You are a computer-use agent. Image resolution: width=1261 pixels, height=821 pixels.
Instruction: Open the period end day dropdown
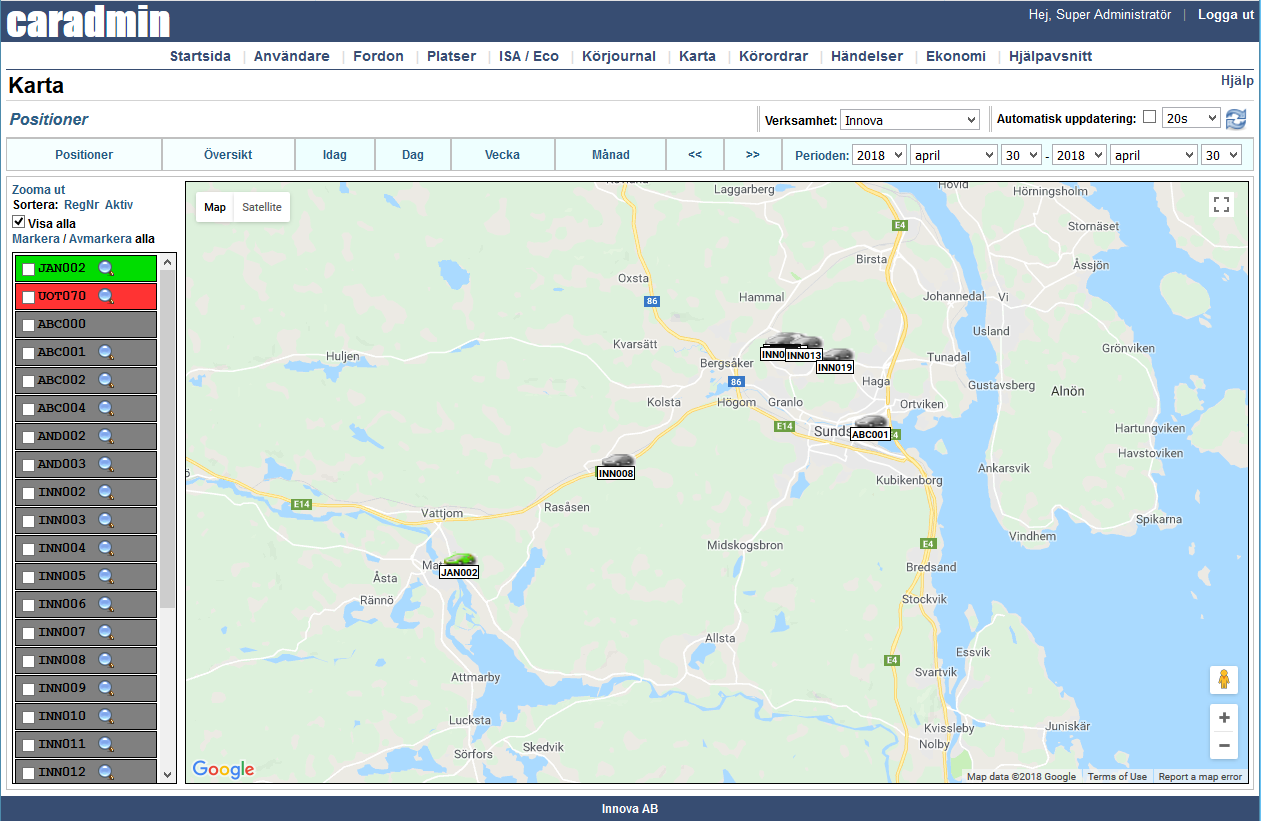(1221, 155)
